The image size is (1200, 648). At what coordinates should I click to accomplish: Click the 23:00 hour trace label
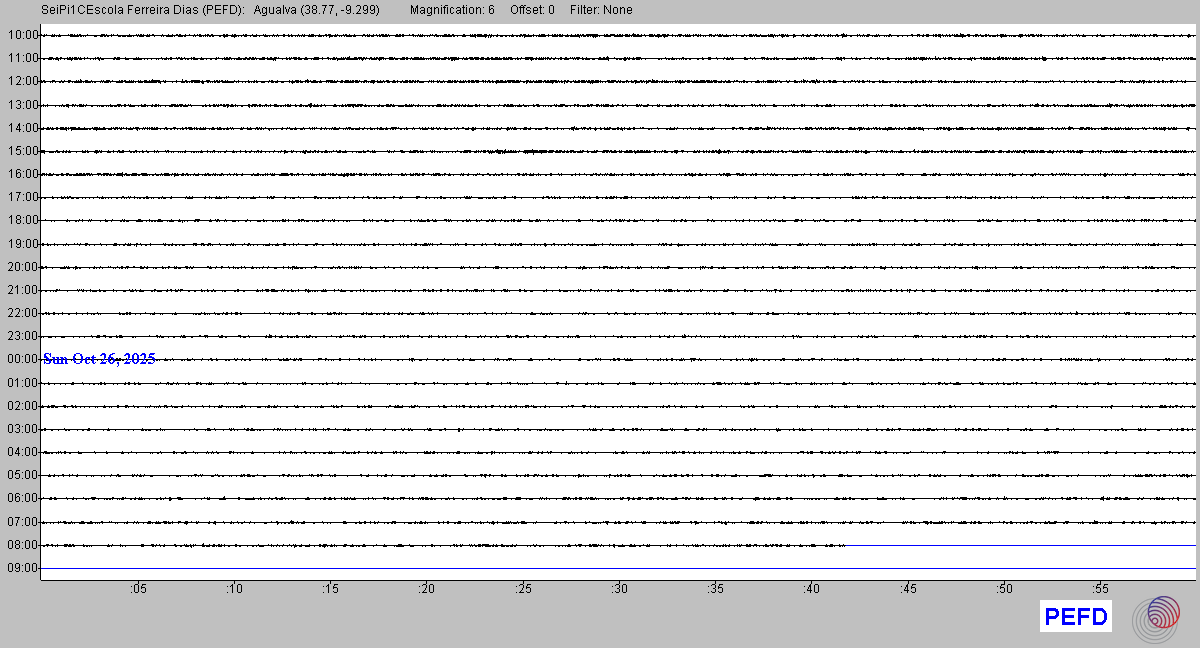tap(22, 336)
